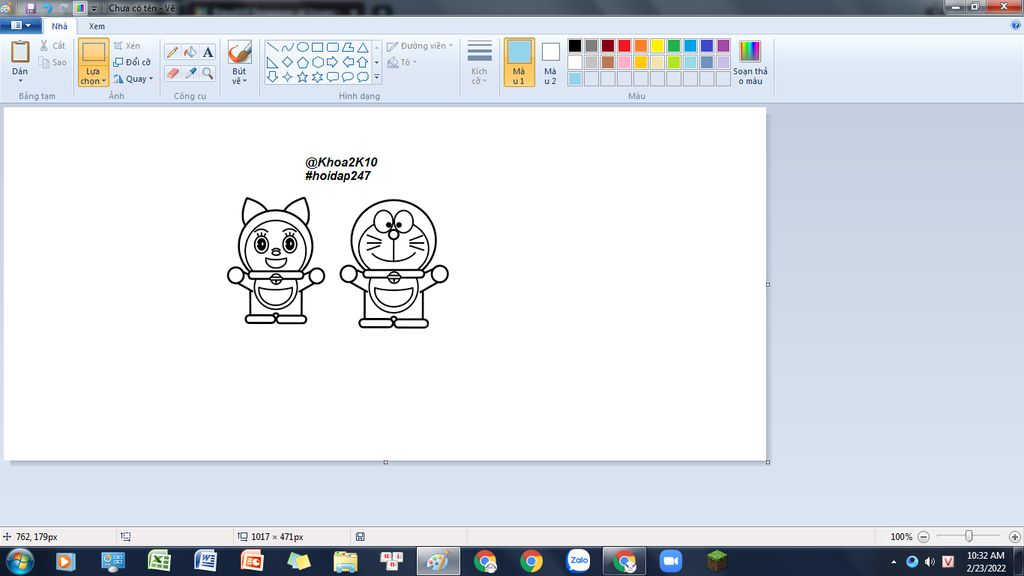The width and height of the screenshot is (1024, 576).
Task: Select the Eraser tool
Action: tap(172, 73)
